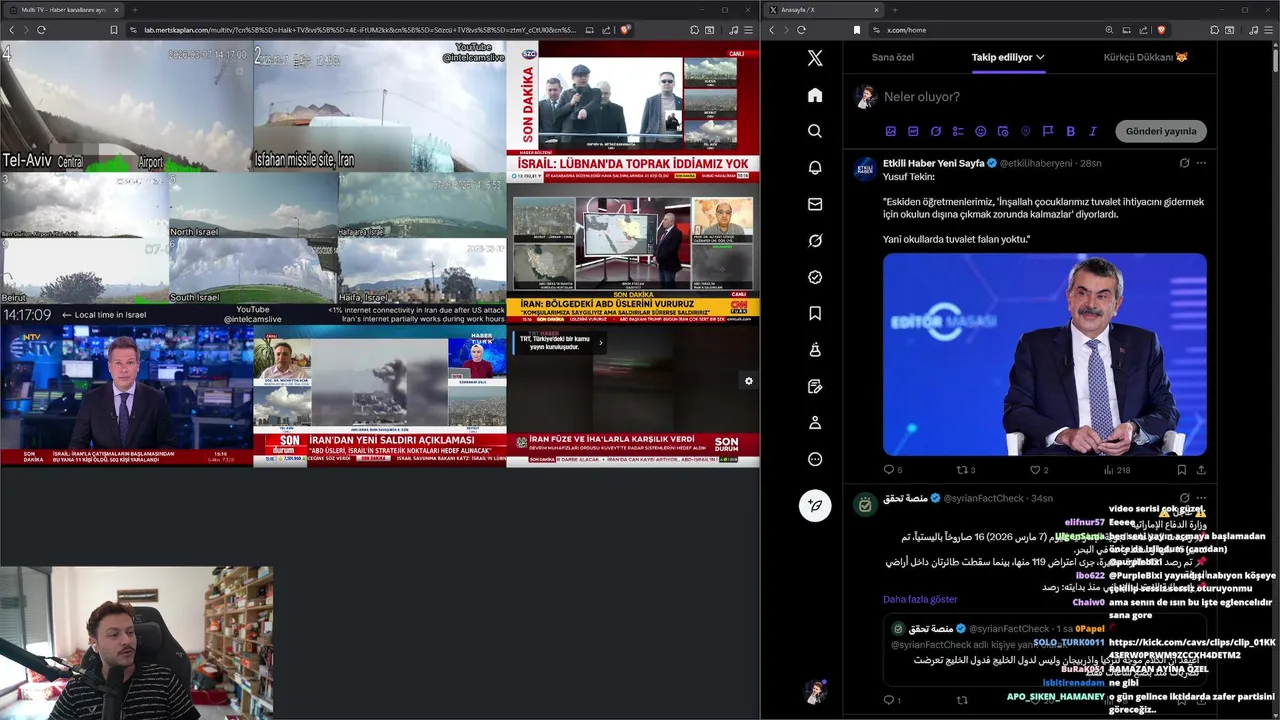Open Messages envelope in X sidebar
Image resolution: width=1280 pixels, height=720 pixels.
click(x=815, y=204)
